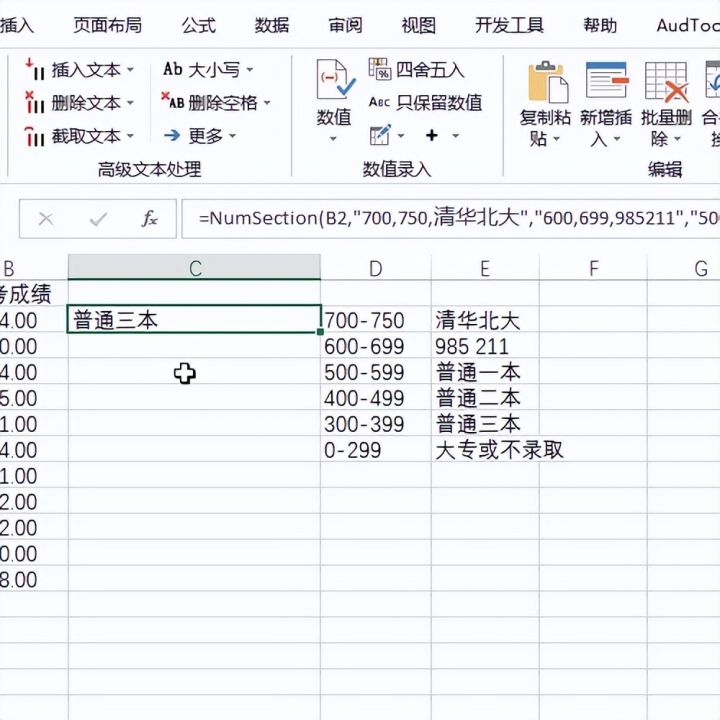The image size is (720, 720).
Task: Select the cell containing 普通二本
Action: (x=485, y=398)
